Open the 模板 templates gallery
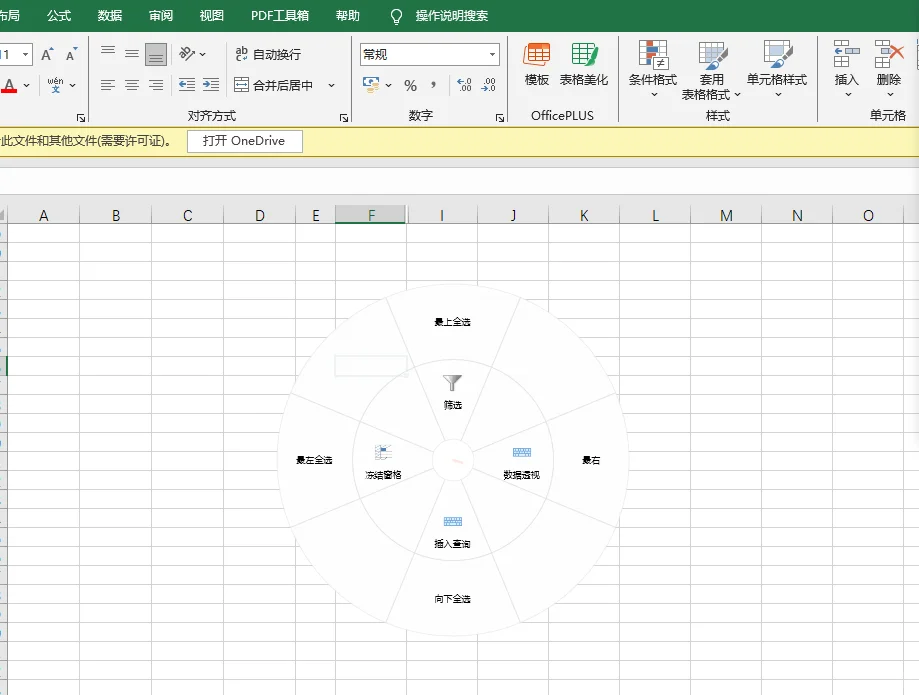Image resolution: width=919 pixels, height=695 pixels. tap(536, 64)
